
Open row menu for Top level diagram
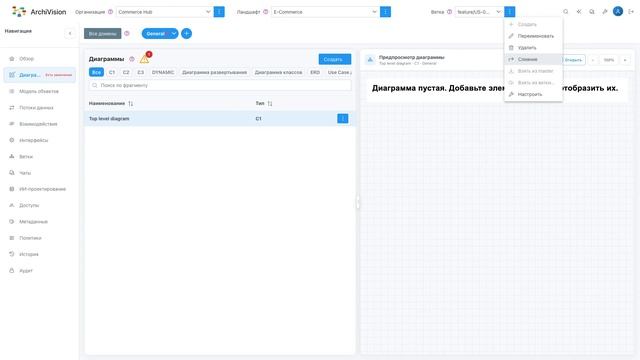coord(343,118)
